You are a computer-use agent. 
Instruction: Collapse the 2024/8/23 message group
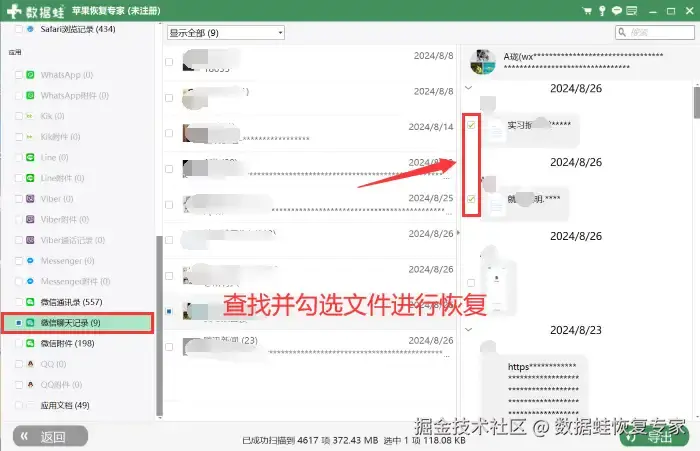[468, 330]
